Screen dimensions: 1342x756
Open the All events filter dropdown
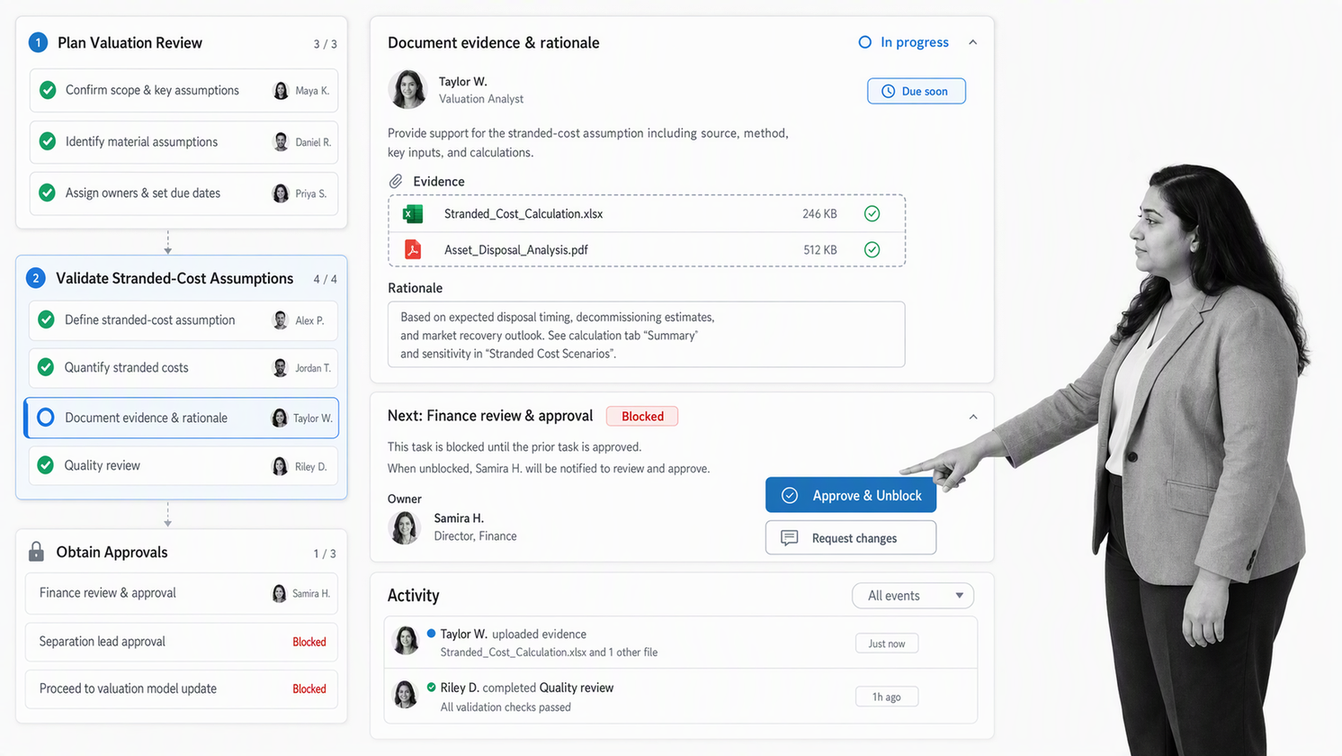(x=913, y=596)
